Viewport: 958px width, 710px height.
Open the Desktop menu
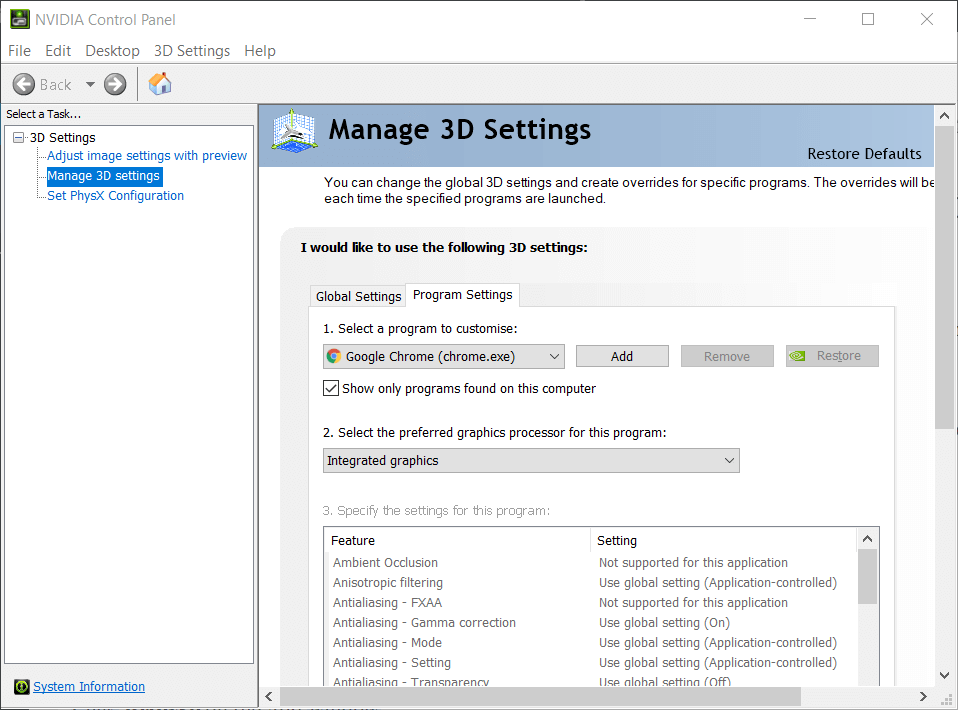pos(112,51)
